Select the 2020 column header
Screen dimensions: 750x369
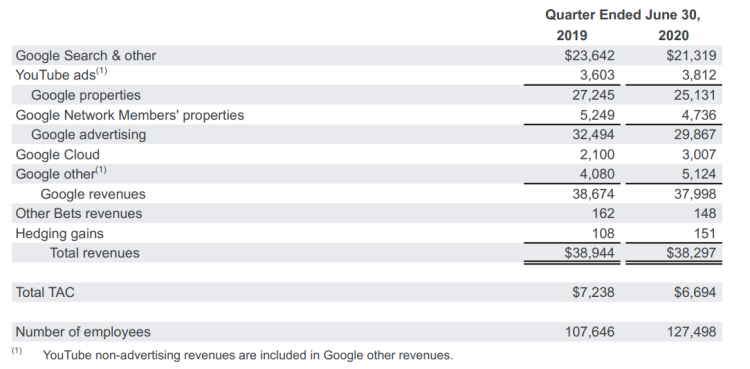click(x=673, y=35)
